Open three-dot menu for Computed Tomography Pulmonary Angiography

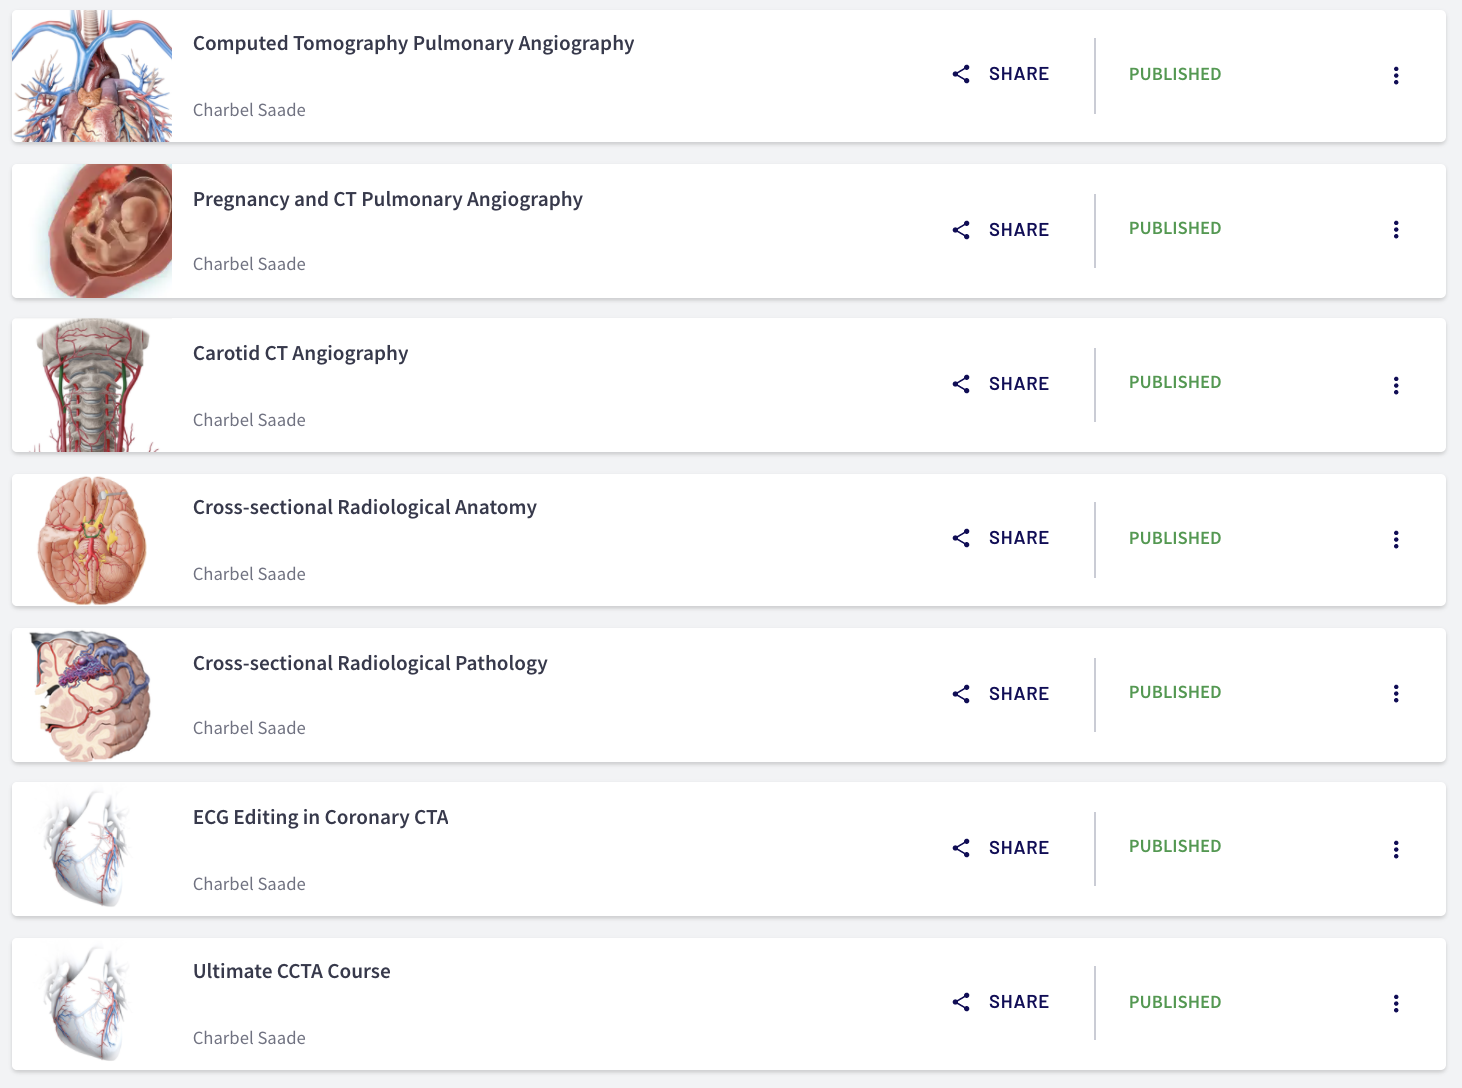tap(1396, 76)
